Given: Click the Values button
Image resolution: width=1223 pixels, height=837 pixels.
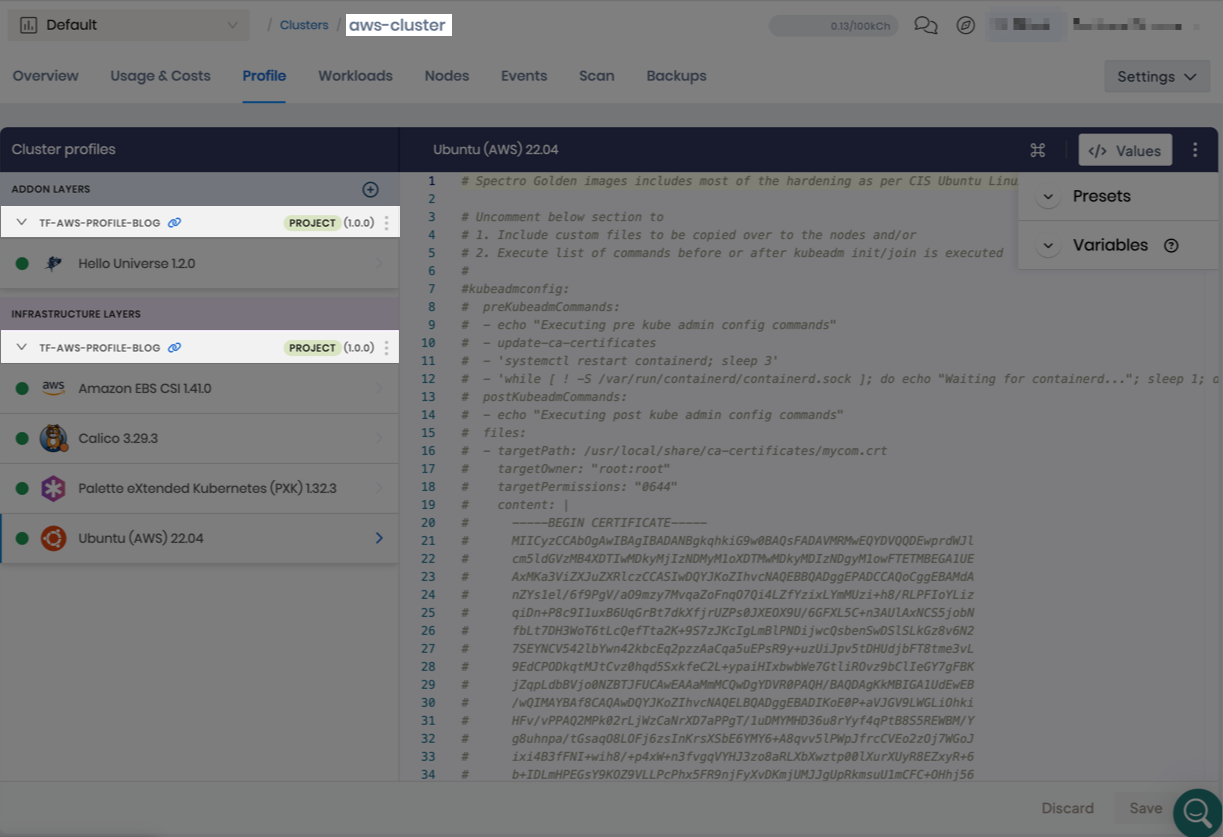Looking at the screenshot, I should [1125, 150].
